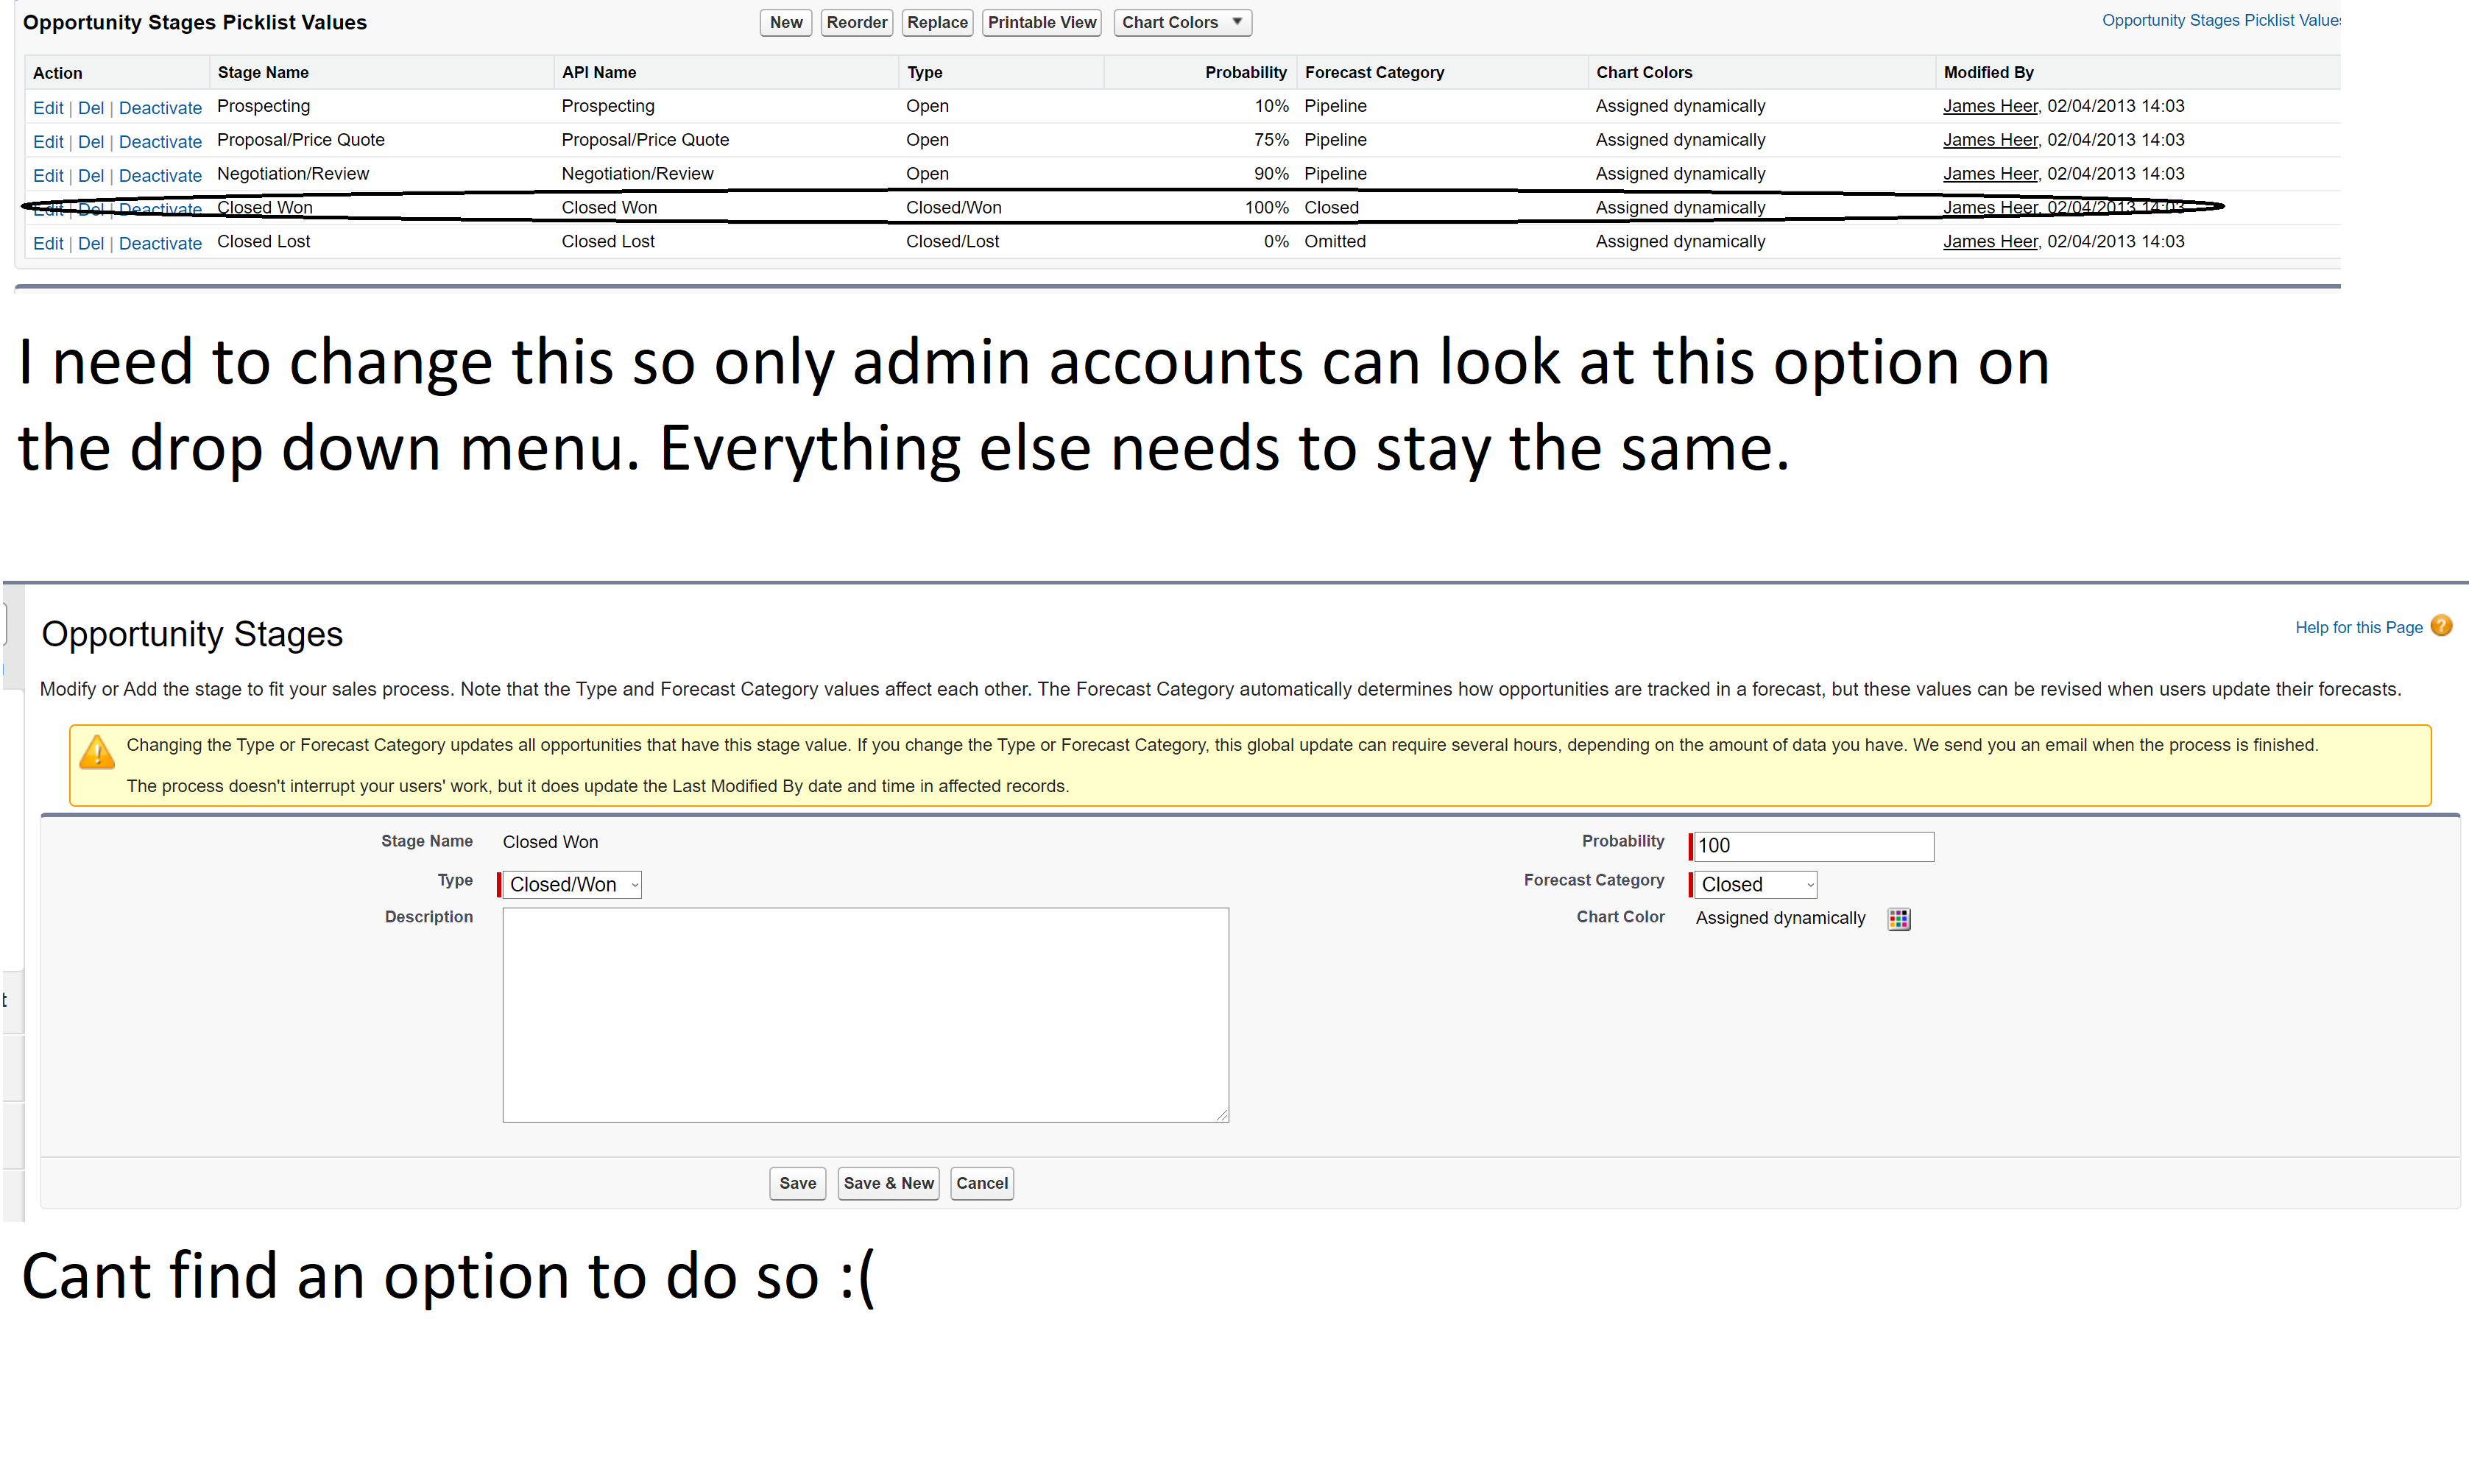Click the Replace button
This screenshot has height=1484, width=2469.
[936, 22]
